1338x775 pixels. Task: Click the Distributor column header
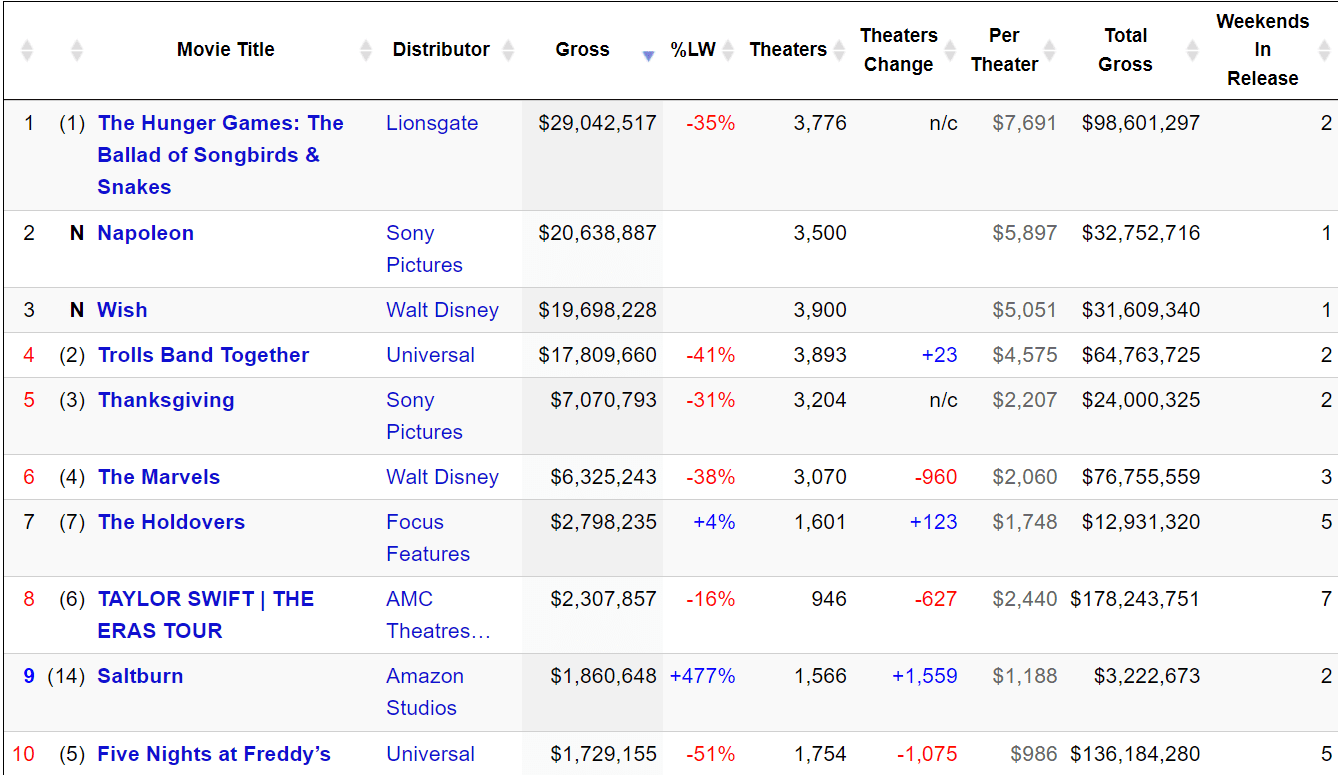(441, 49)
